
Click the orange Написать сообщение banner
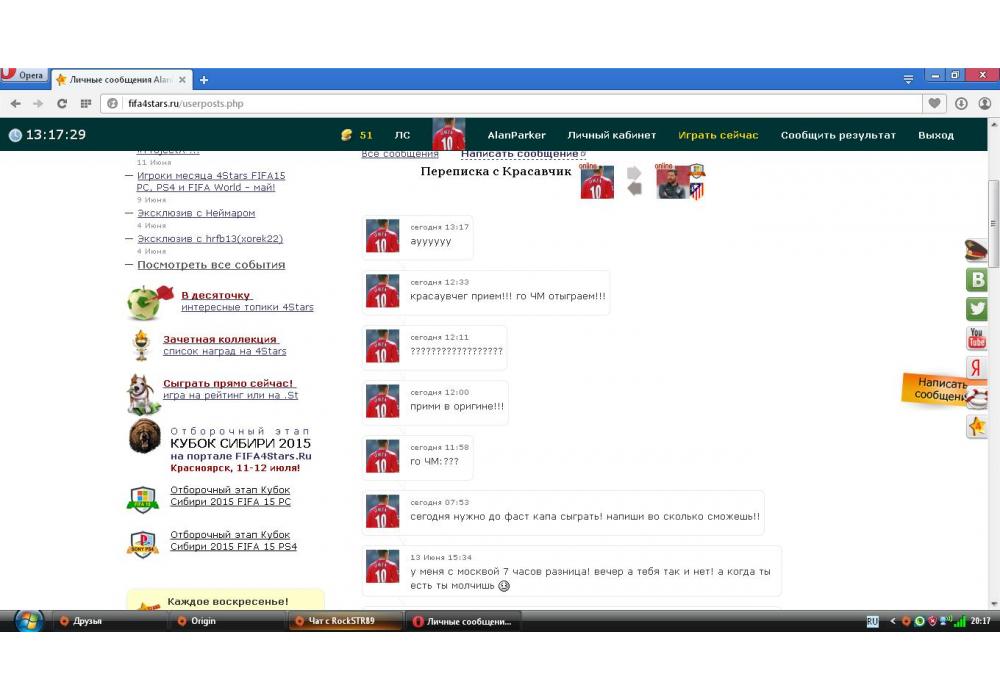coord(944,389)
